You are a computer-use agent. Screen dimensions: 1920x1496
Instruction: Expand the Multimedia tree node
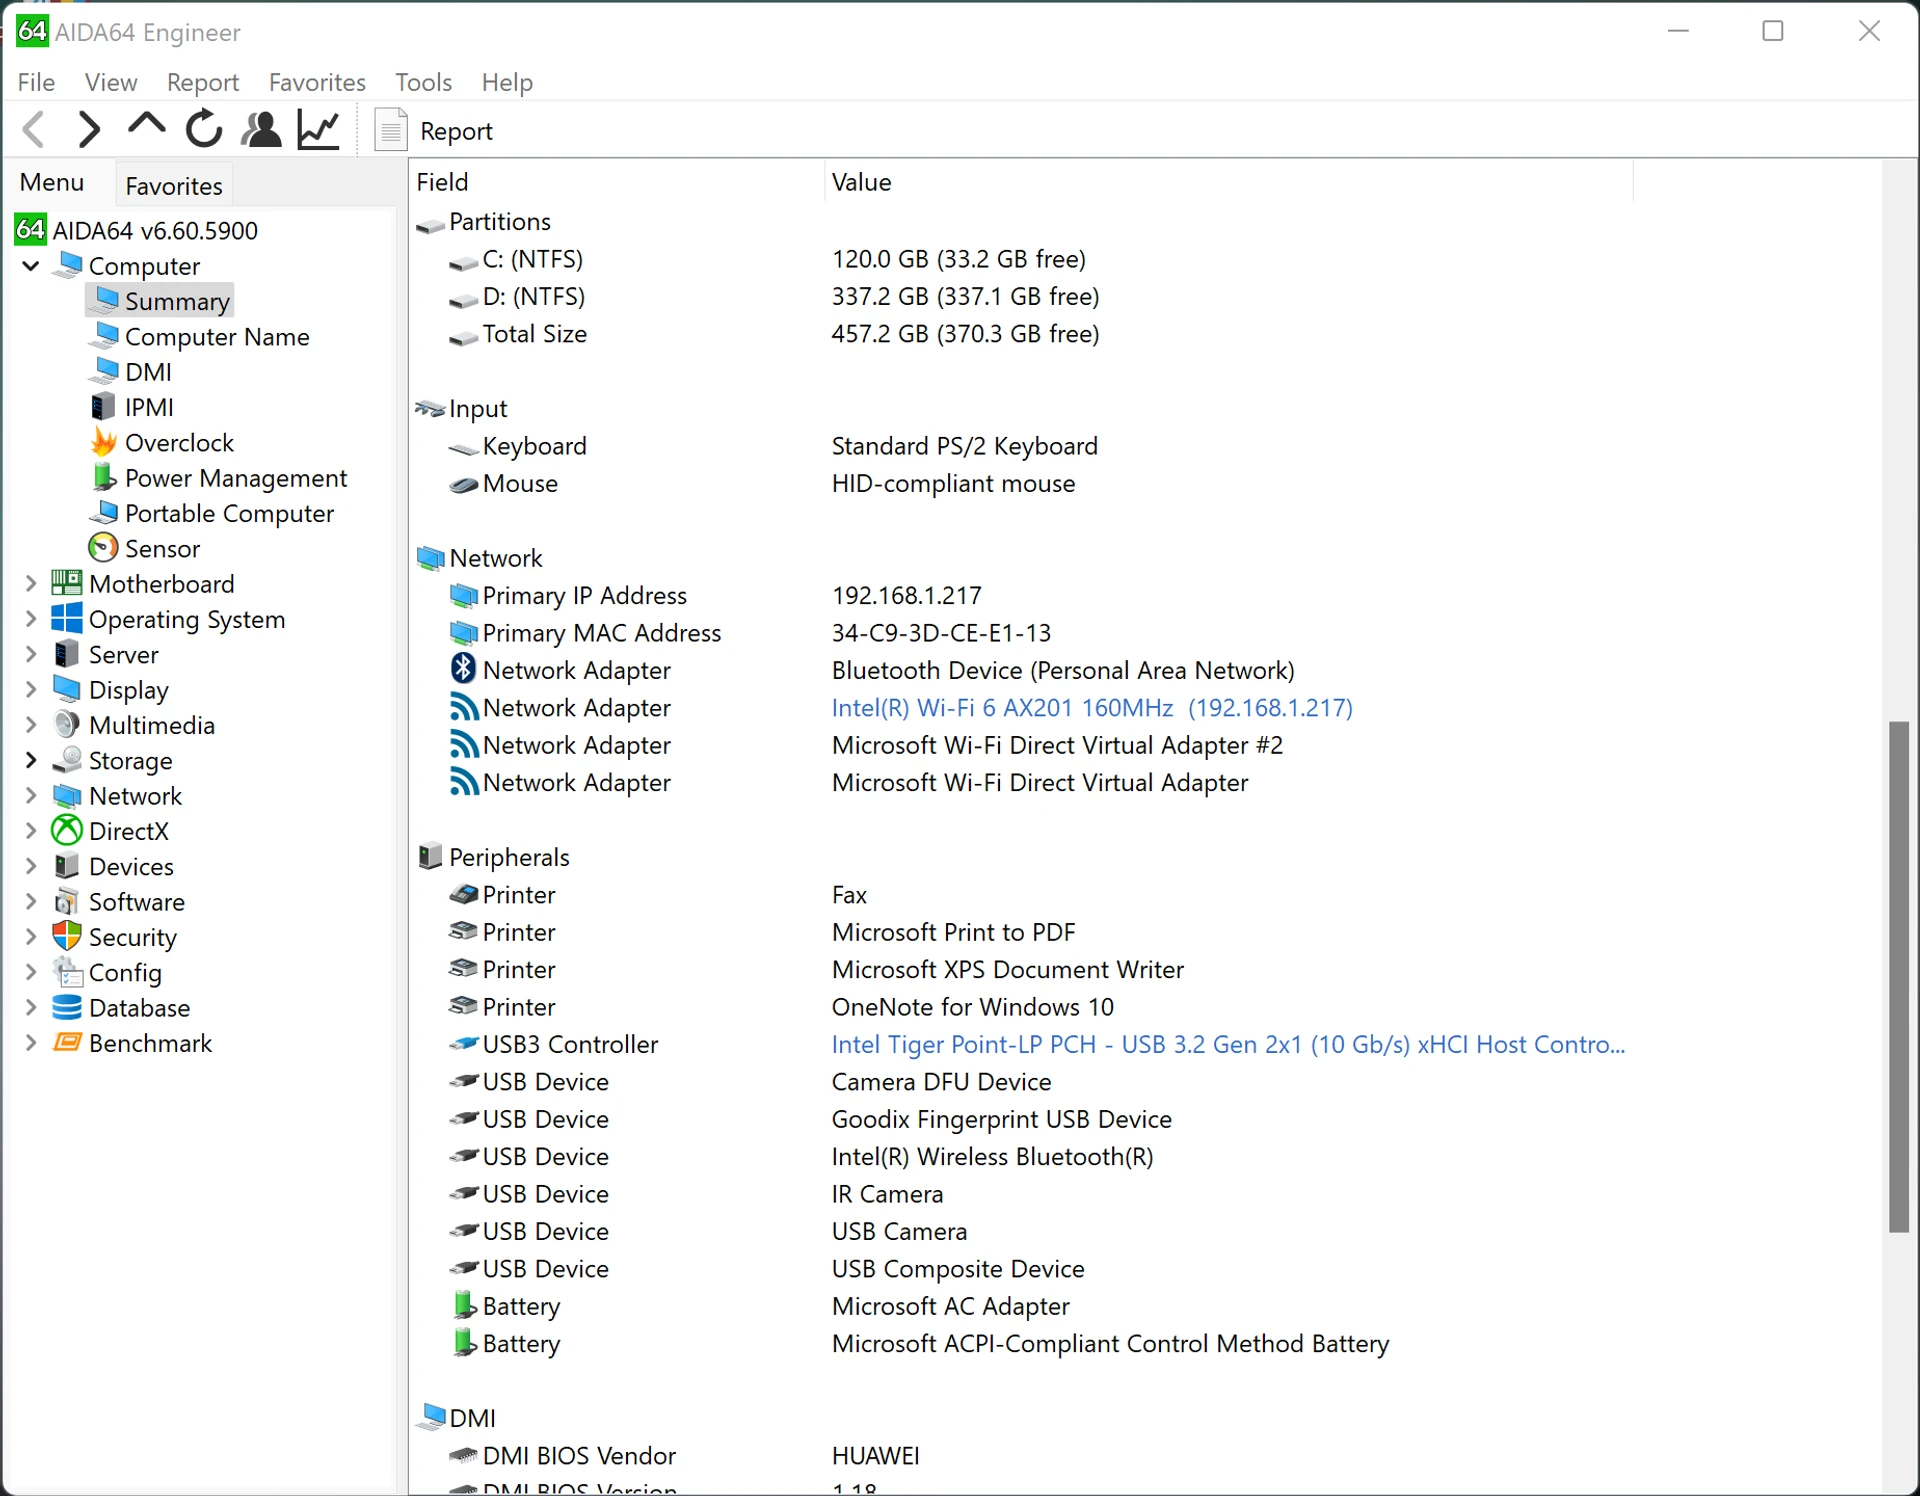click(31, 725)
